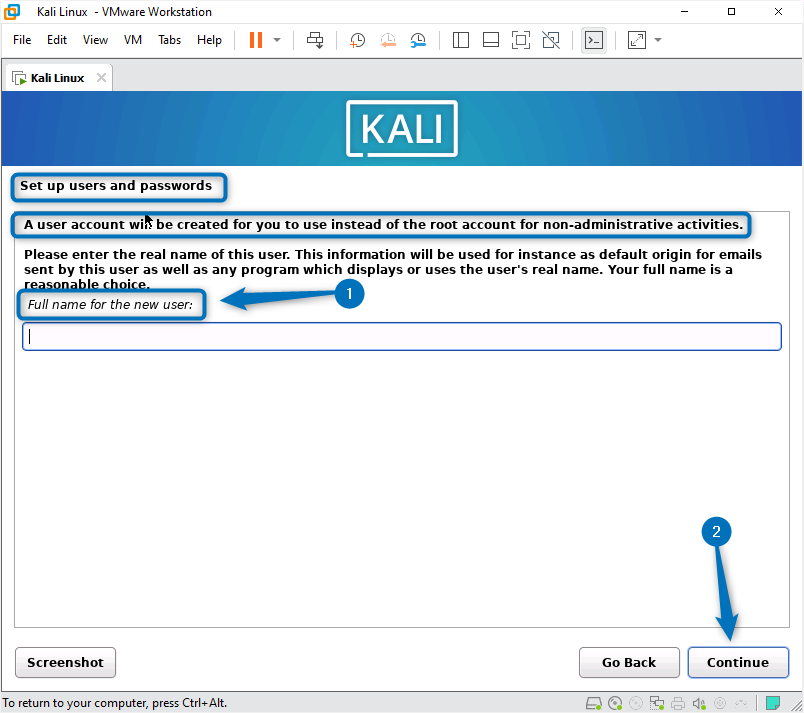Open the stretch mode dropdown arrow
The height and width of the screenshot is (713, 804).
(656, 40)
